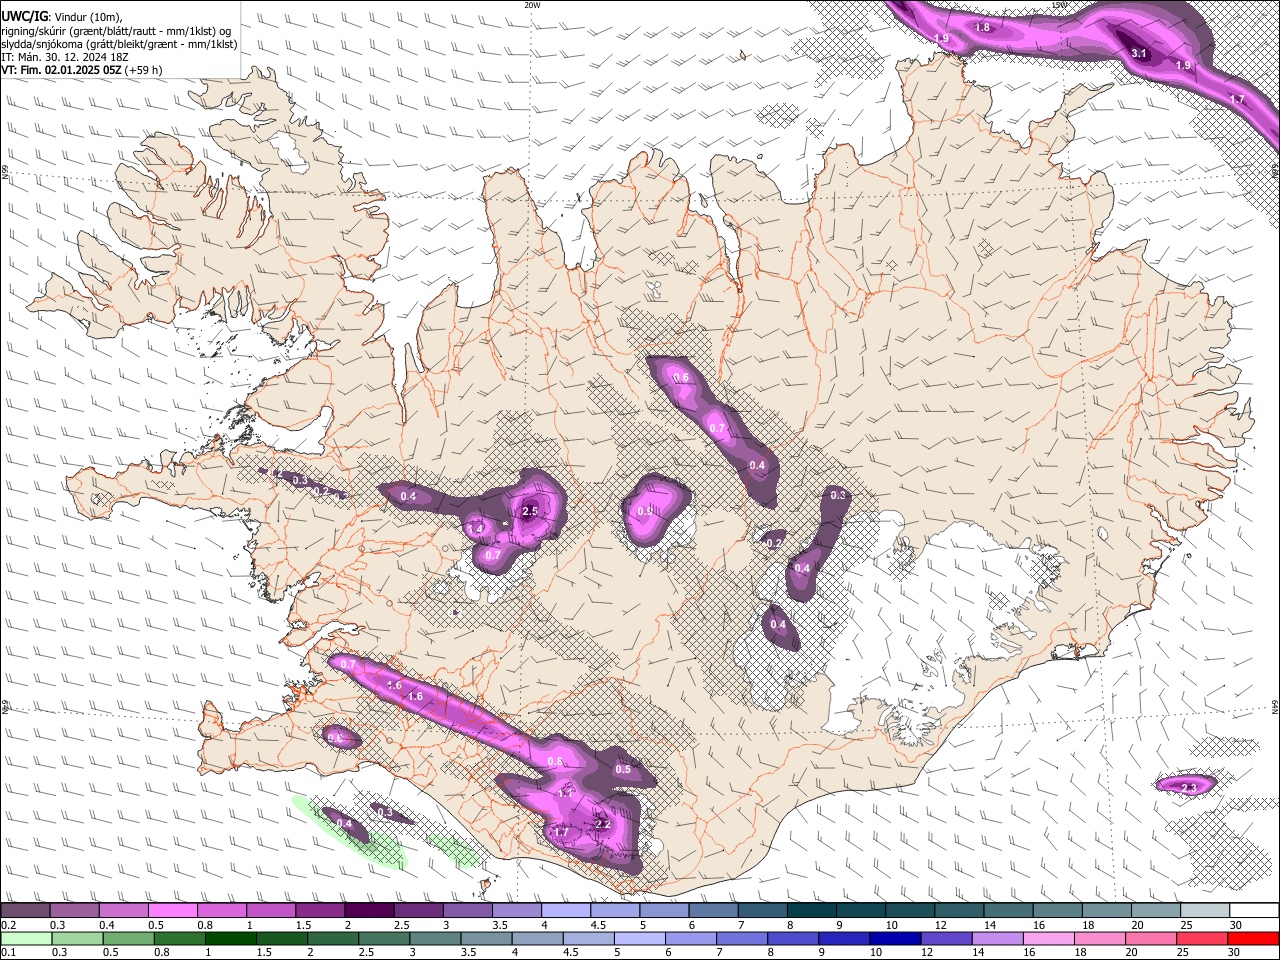
Task: Click the dark teal snow swatch labeled 8
Action: pyautogui.click(x=811, y=911)
